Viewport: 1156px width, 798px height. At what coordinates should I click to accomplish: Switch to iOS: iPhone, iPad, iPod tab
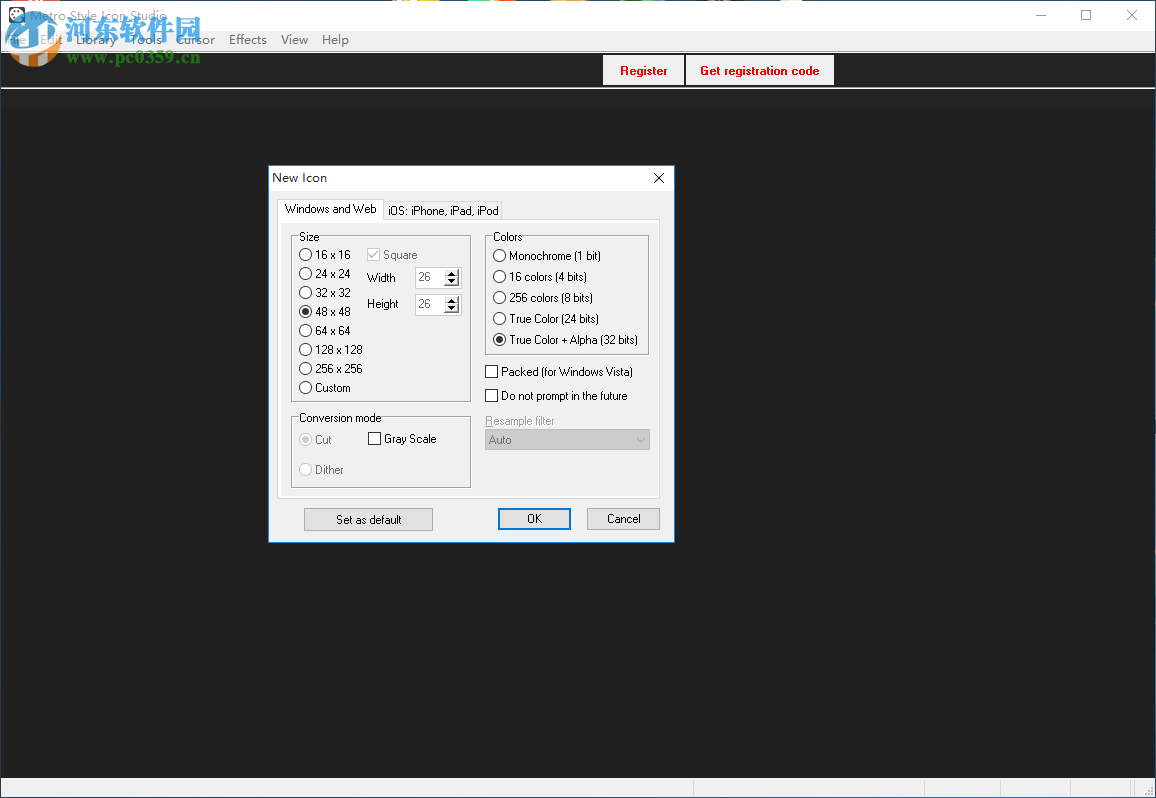(x=443, y=211)
